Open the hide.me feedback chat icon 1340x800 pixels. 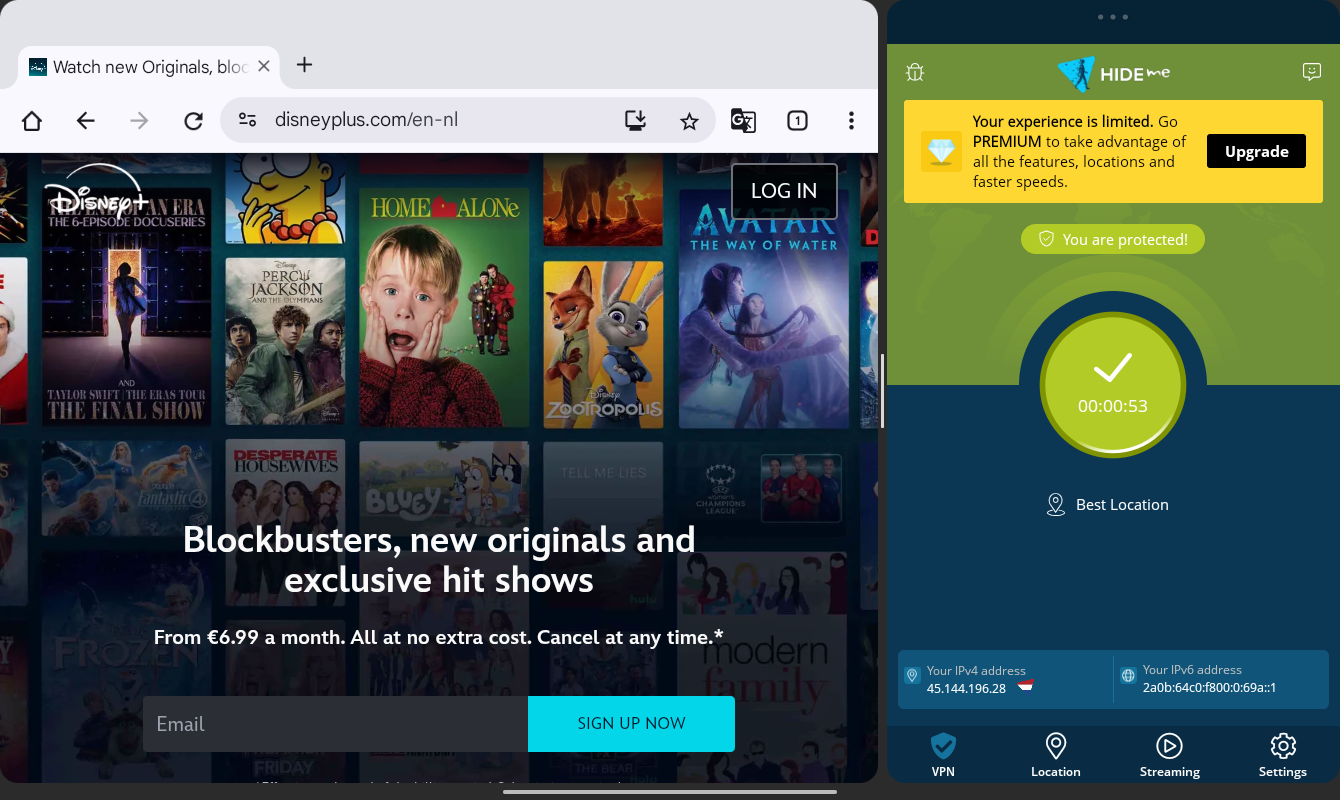1312,72
